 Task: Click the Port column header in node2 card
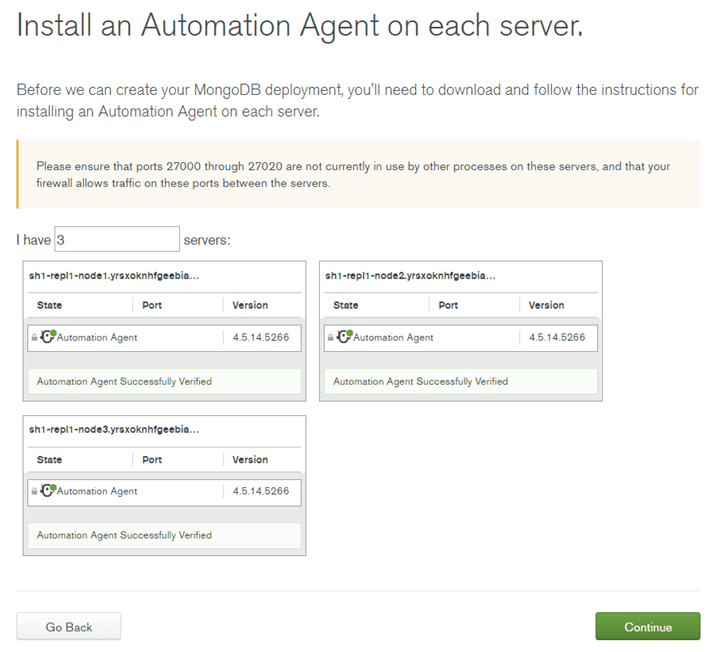point(448,305)
